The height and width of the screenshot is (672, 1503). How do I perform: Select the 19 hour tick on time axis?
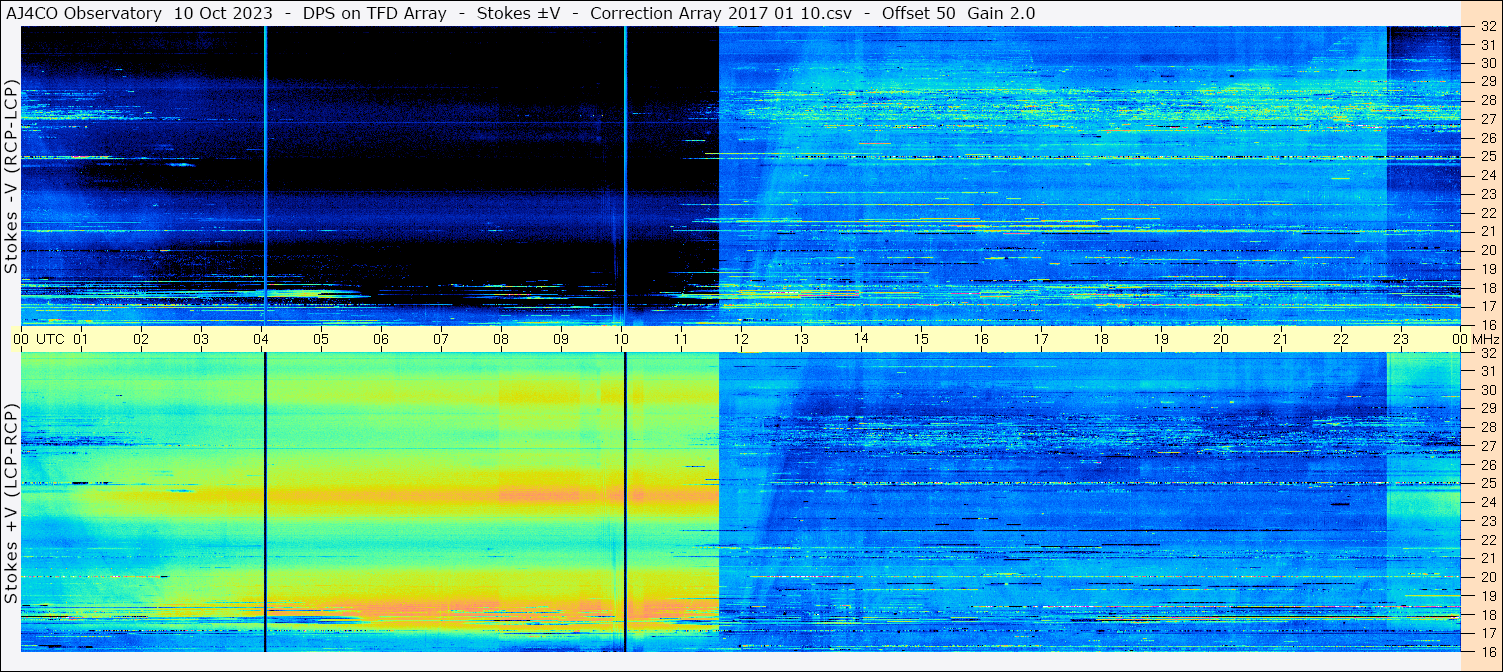coord(1161,339)
